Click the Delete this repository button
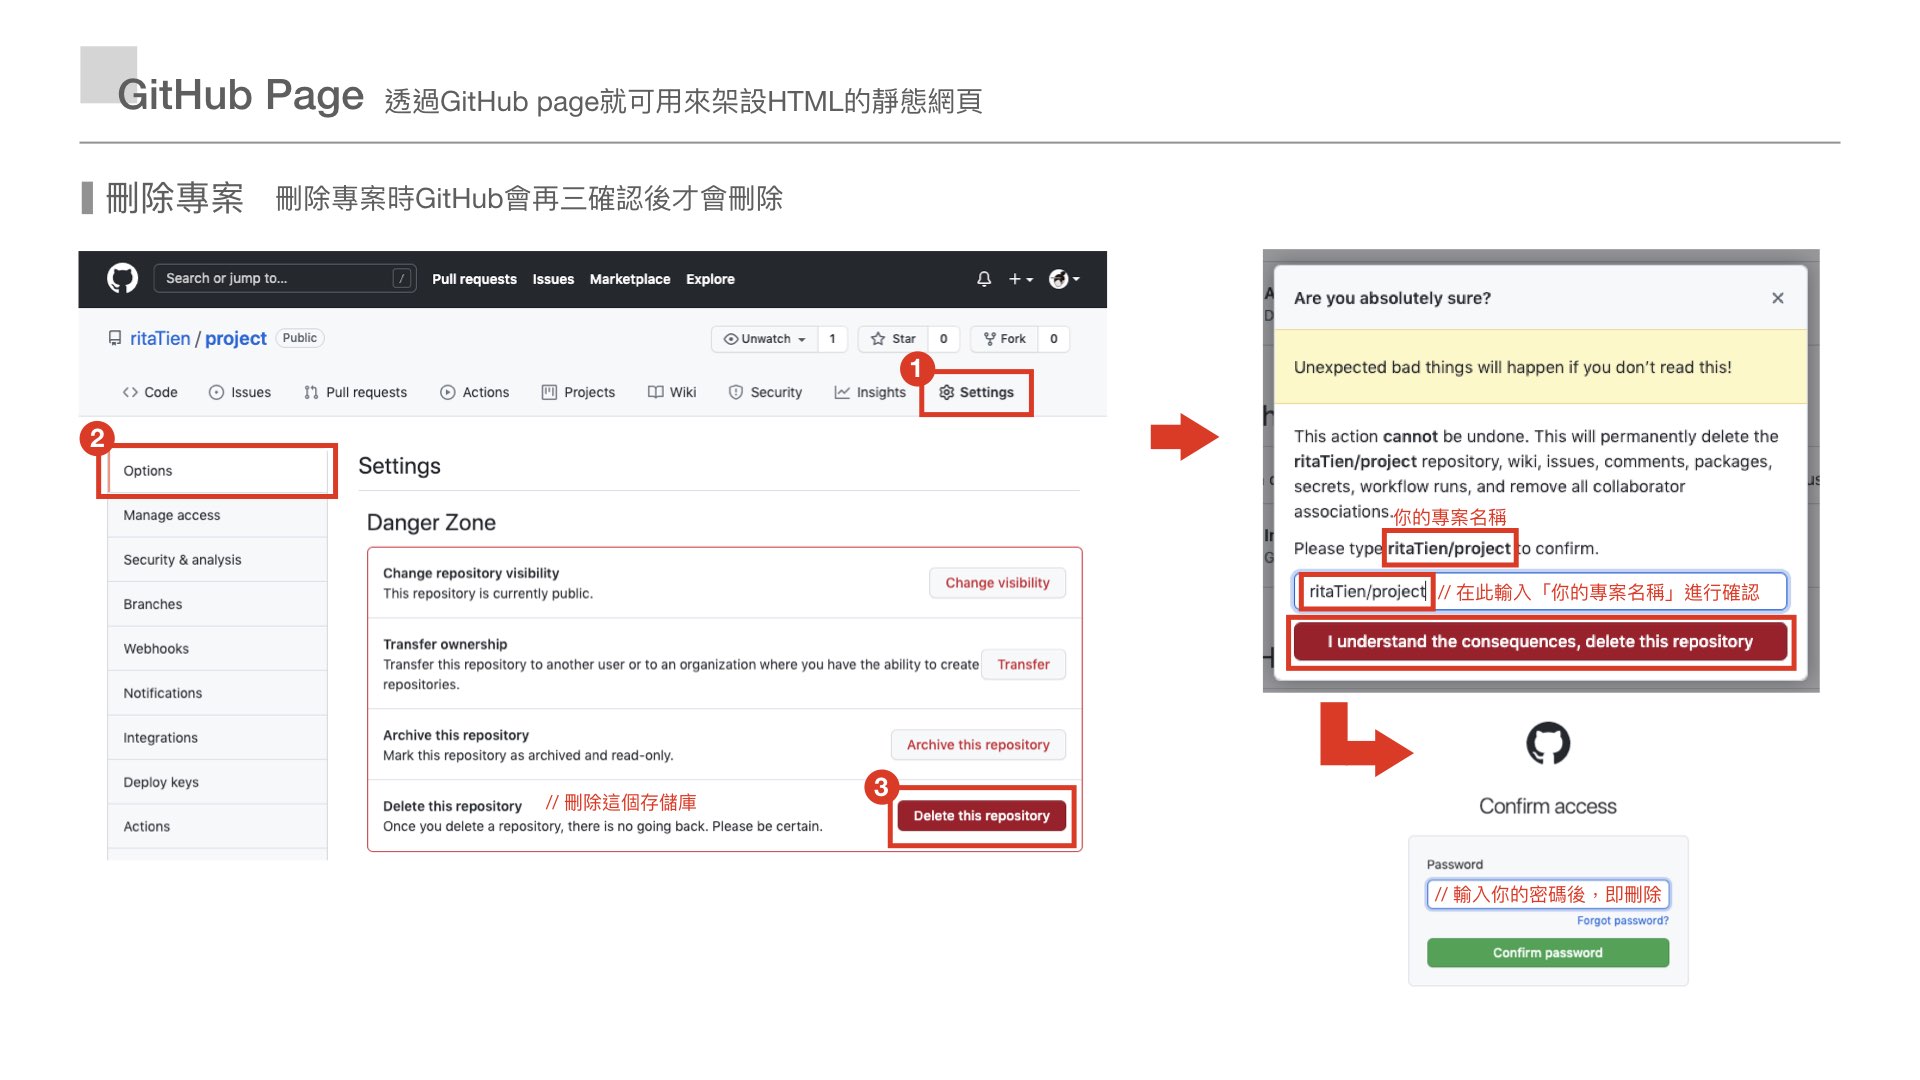This screenshot has height=1080, width=1920. coord(981,816)
